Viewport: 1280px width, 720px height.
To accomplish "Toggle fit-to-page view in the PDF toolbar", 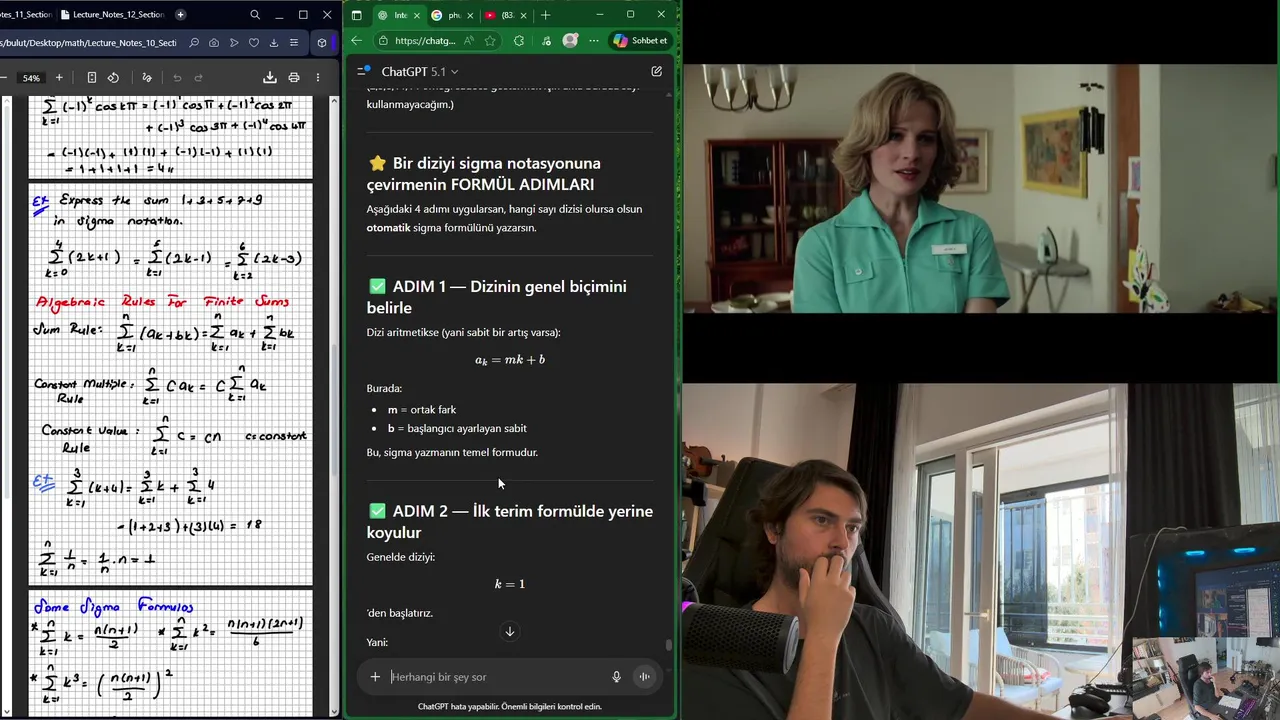I will pos(91,77).
